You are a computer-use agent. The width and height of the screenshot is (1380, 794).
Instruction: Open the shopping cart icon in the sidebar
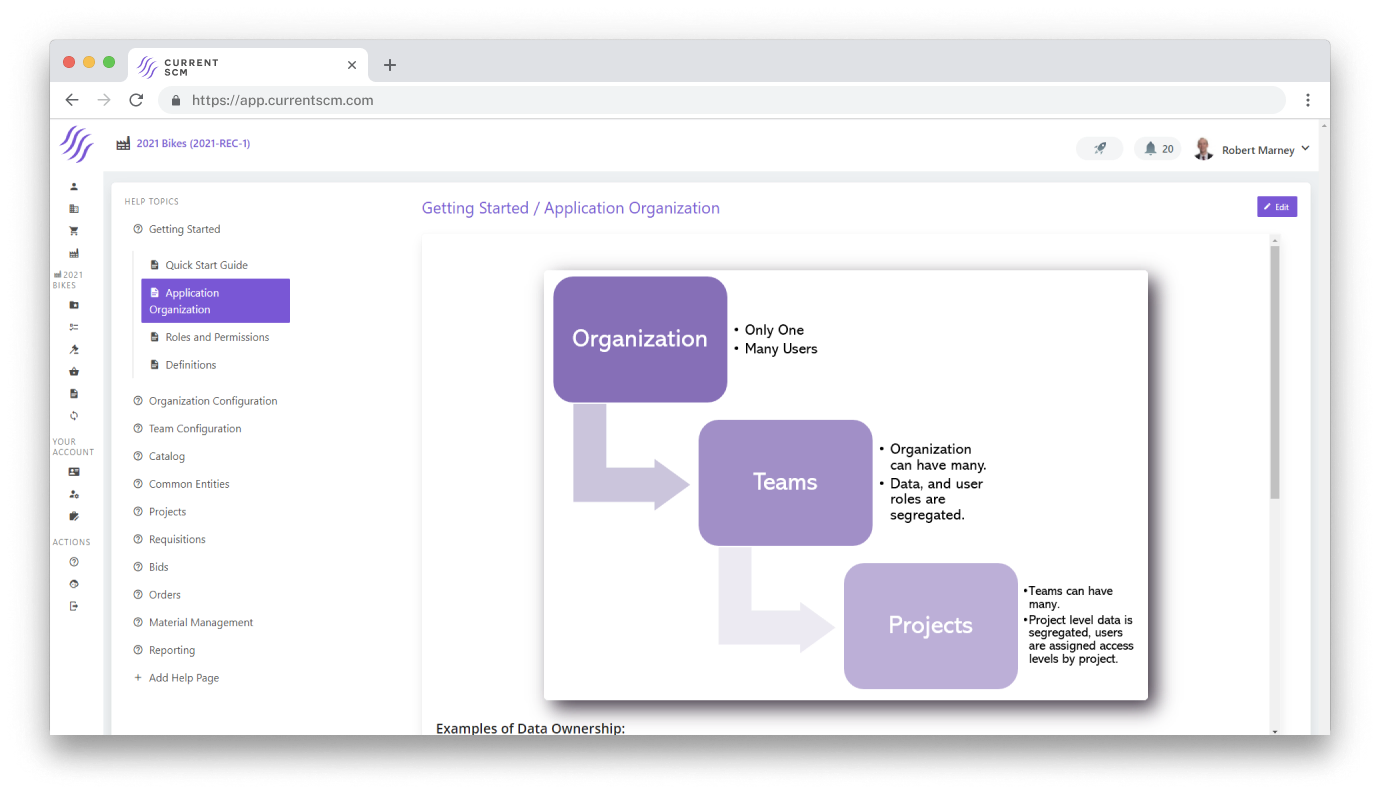coord(74,230)
